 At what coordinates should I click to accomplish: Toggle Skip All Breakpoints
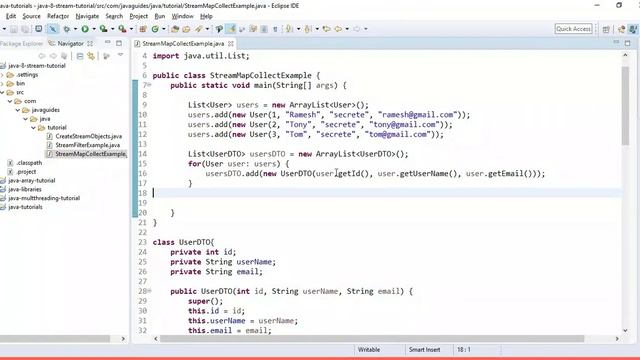click(53, 29)
